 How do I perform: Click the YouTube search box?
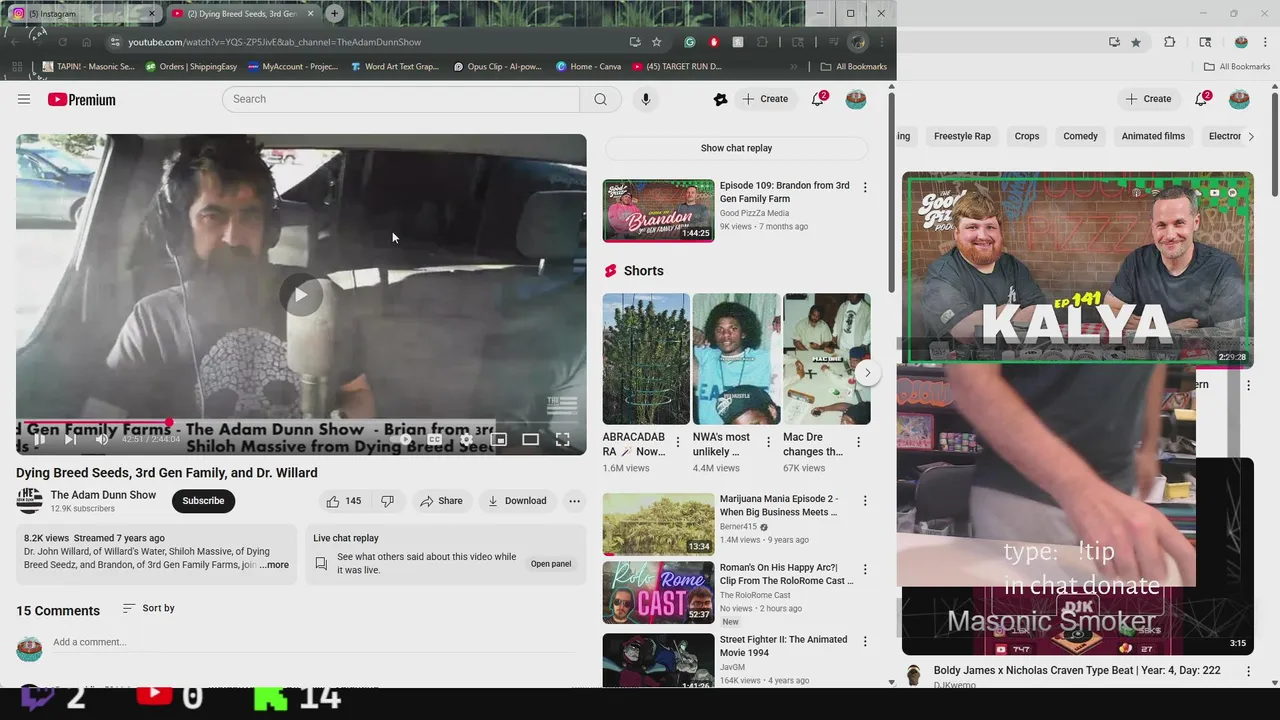[400, 99]
